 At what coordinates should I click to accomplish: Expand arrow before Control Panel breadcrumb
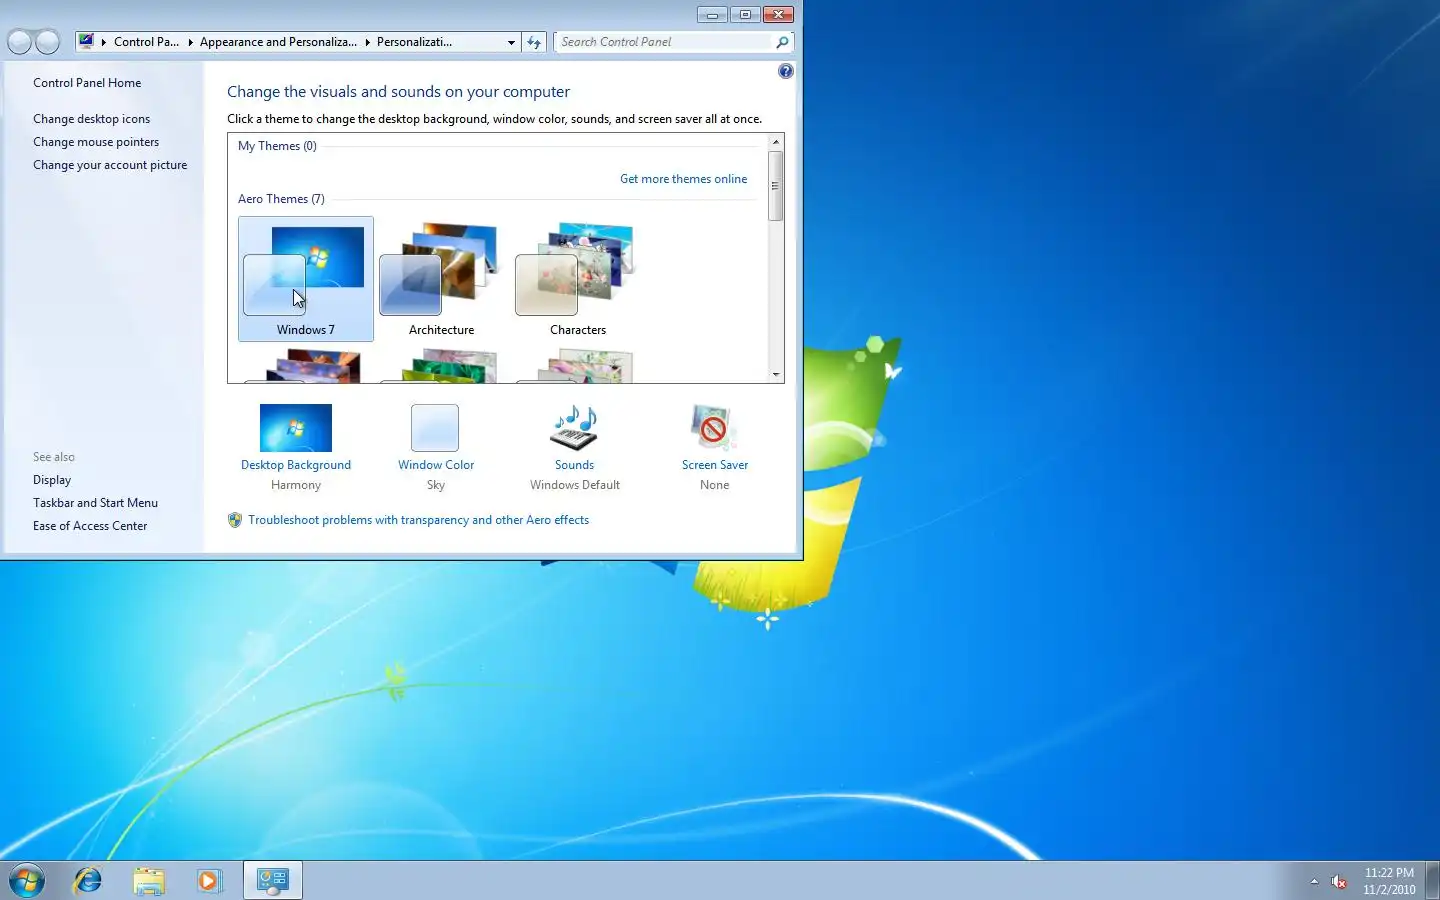(x=104, y=42)
